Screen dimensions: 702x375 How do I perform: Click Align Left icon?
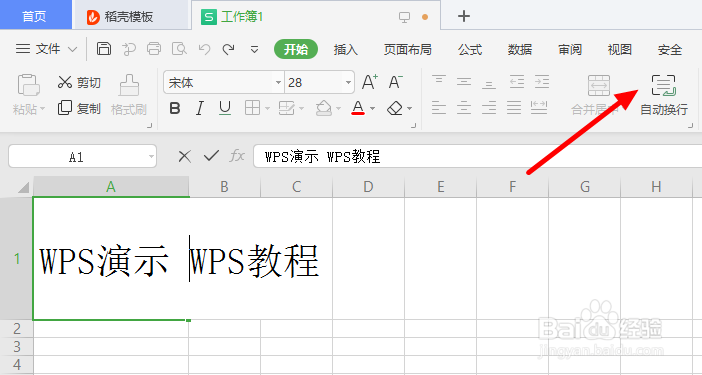(439, 107)
